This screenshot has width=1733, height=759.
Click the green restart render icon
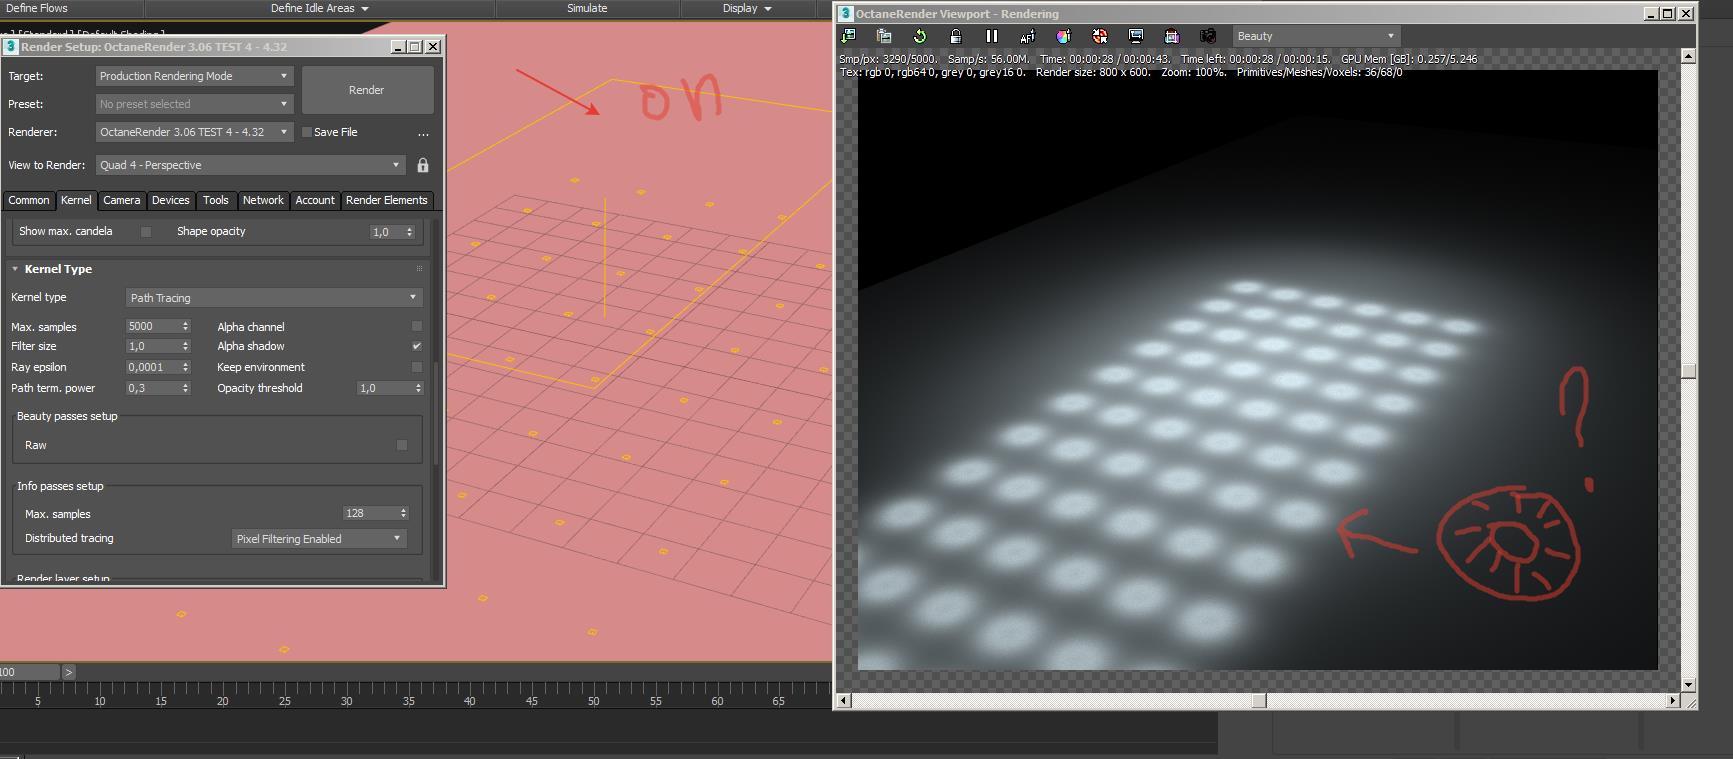(x=920, y=36)
